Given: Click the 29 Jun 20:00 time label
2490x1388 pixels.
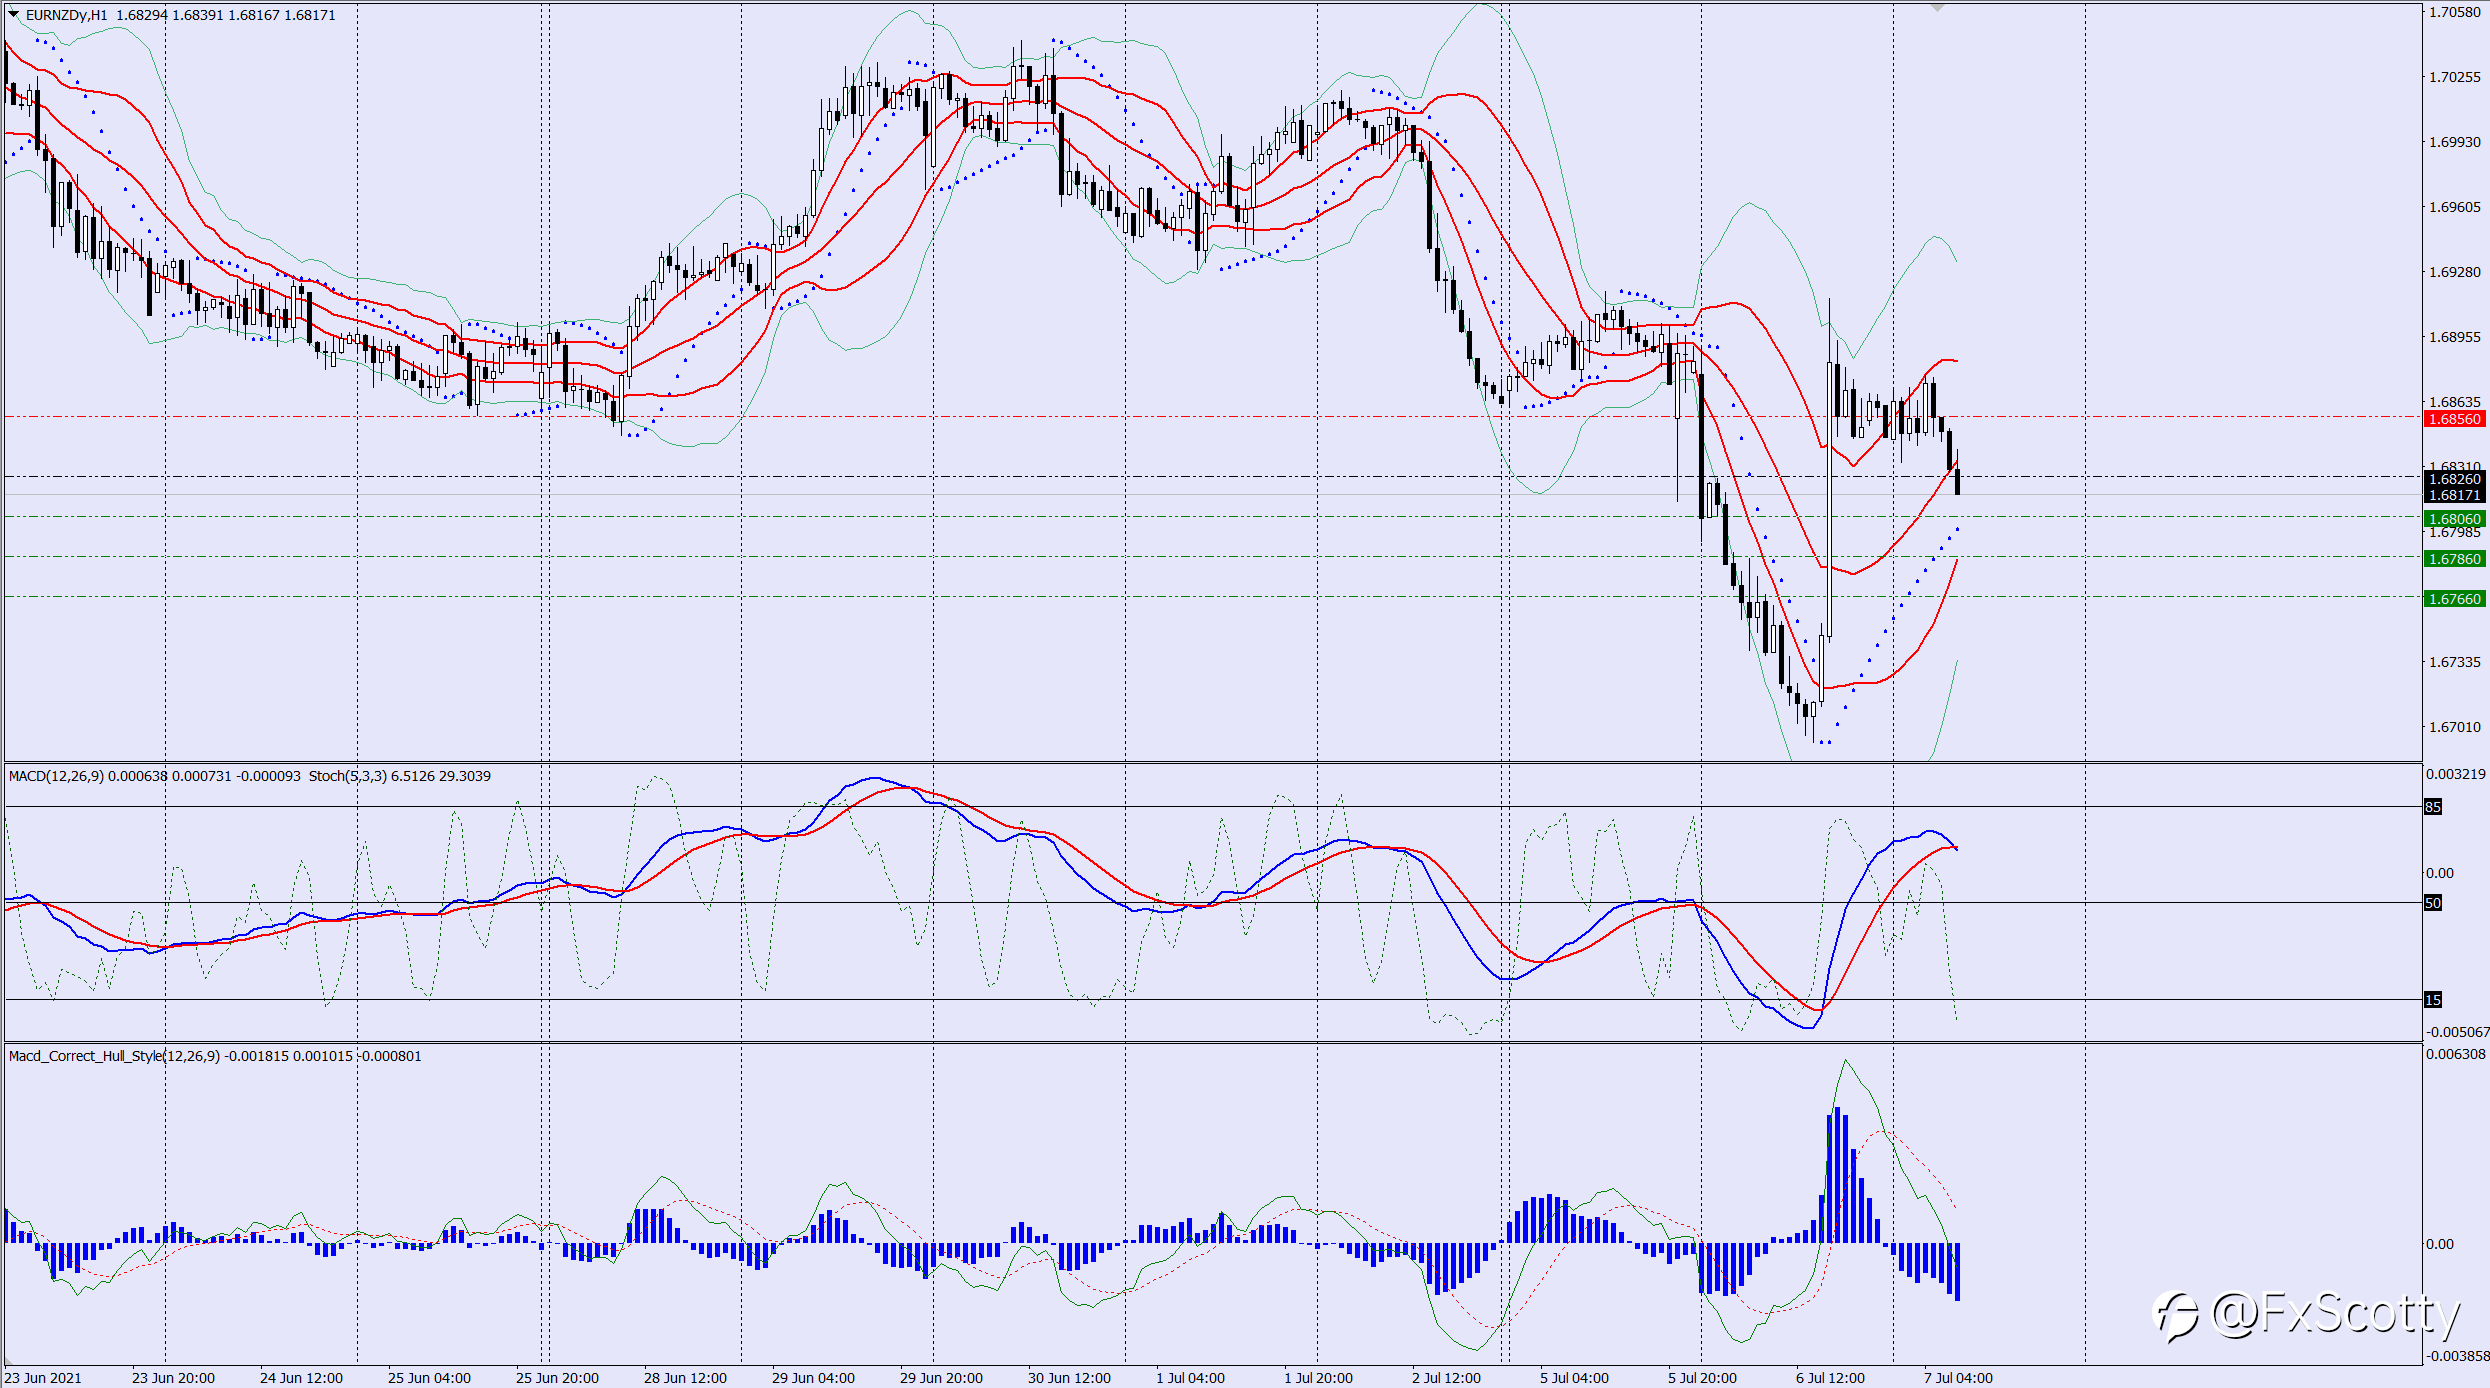Looking at the screenshot, I should (x=941, y=1378).
